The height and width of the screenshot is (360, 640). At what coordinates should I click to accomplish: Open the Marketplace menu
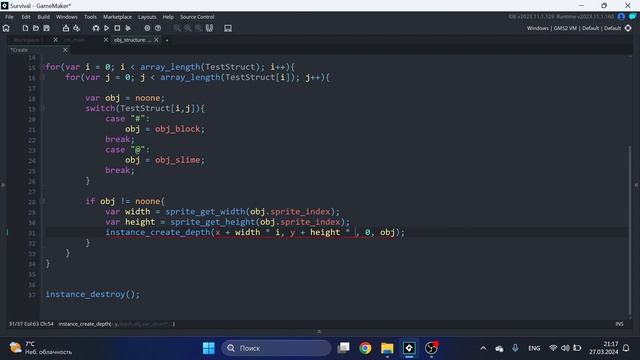117,17
